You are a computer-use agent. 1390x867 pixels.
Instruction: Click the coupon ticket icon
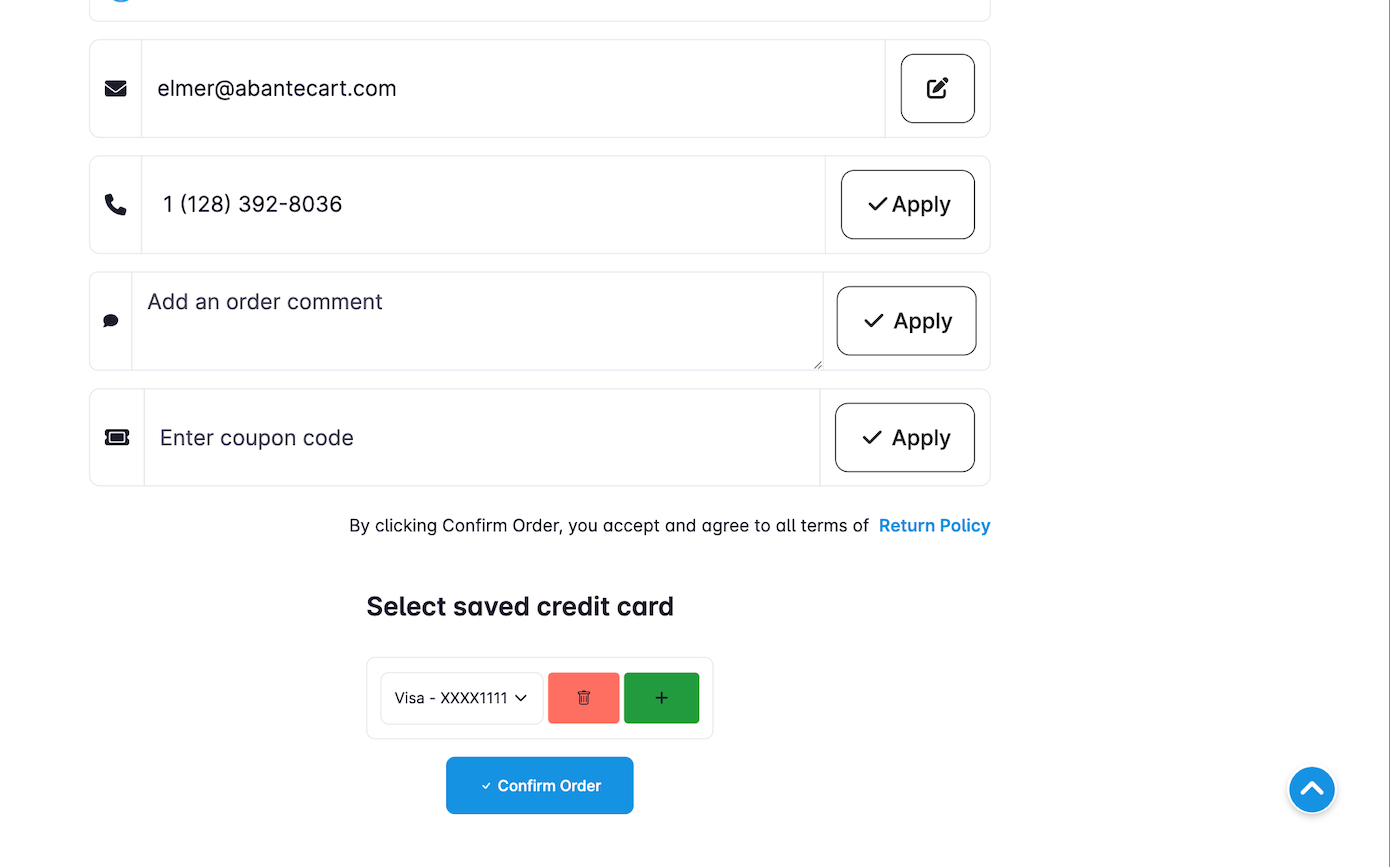(117, 438)
